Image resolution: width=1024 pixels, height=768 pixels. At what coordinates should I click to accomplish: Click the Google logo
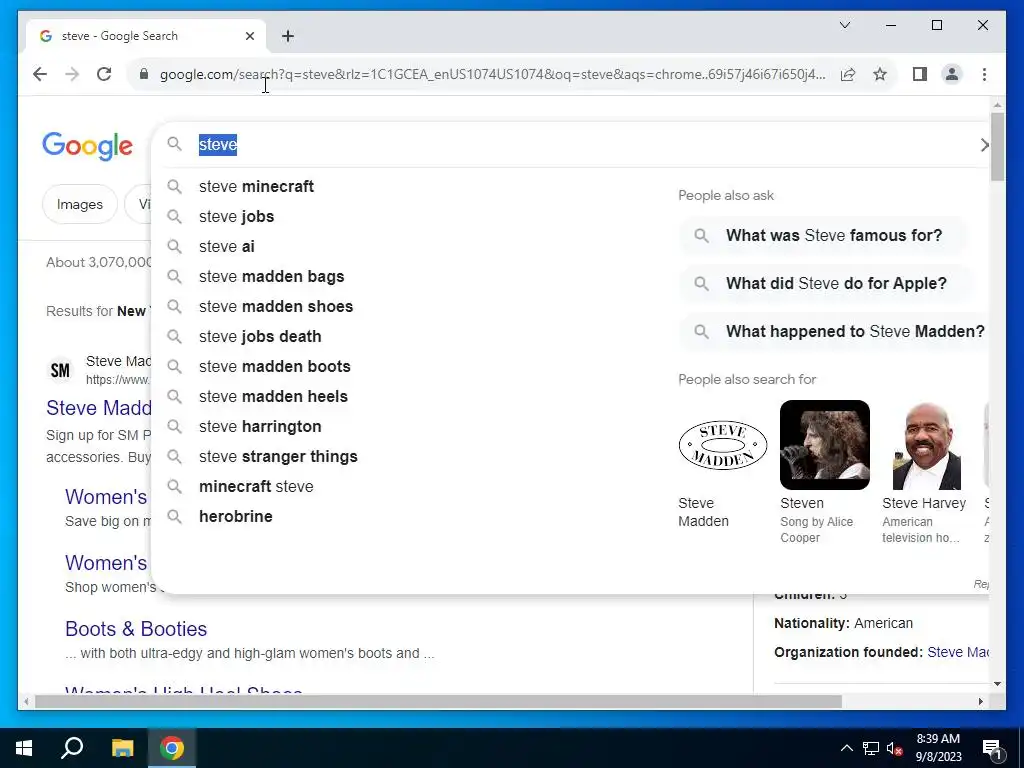(x=88, y=146)
